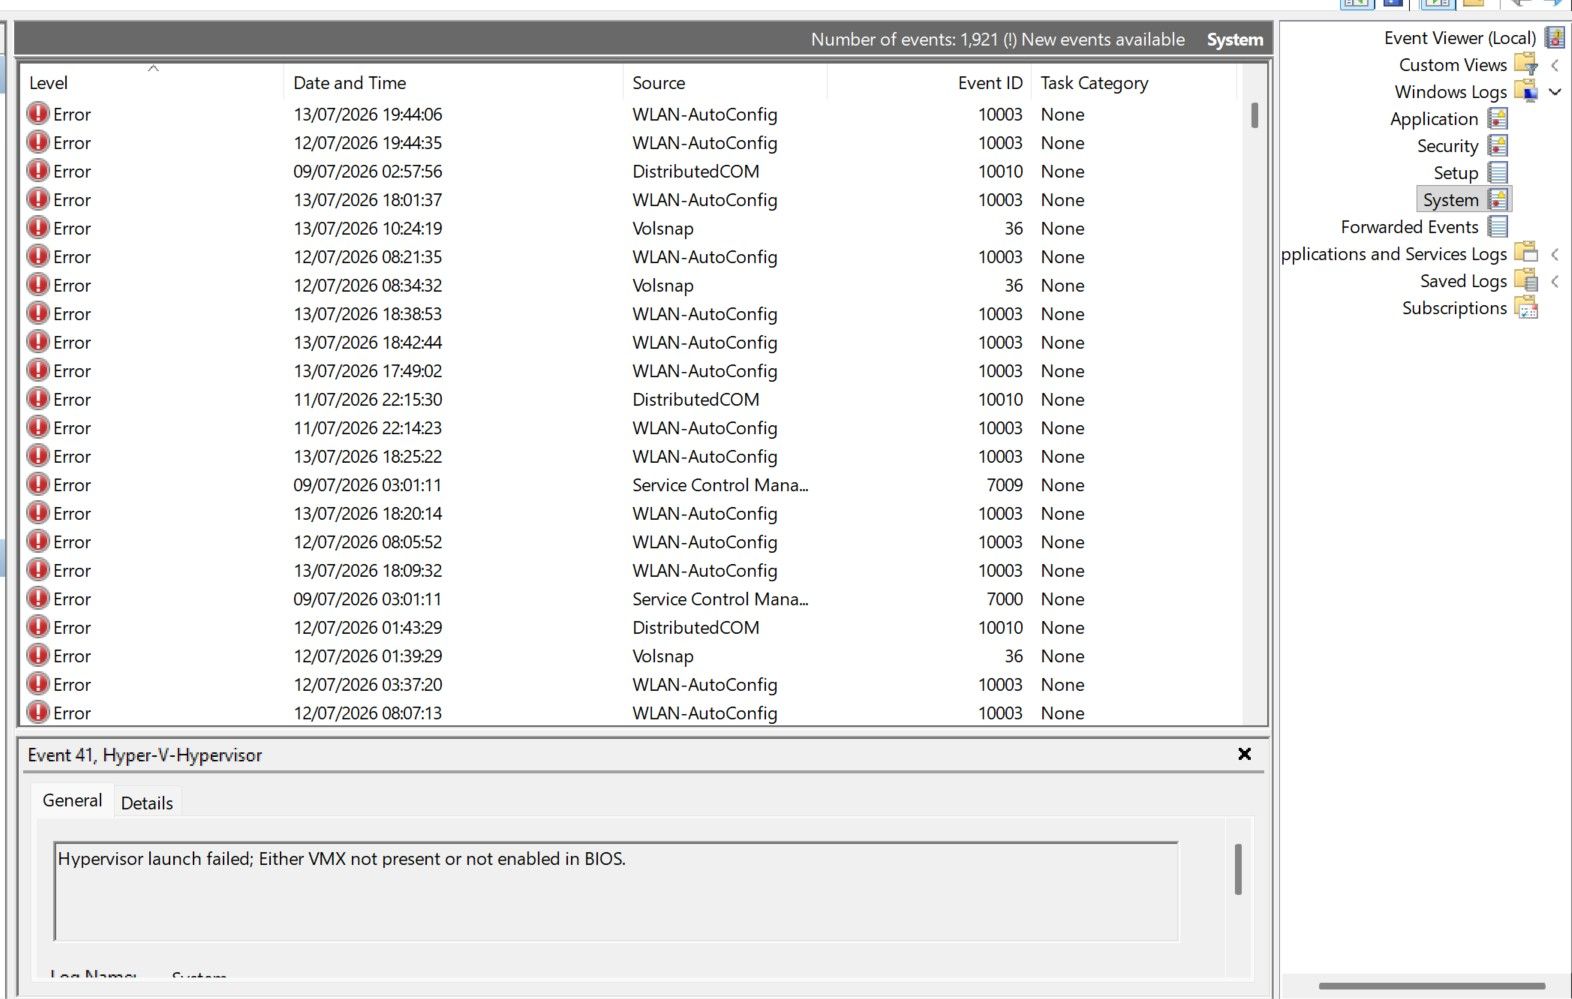Image resolution: width=1572 pixels, height=999 pixels.
Task: Select the Application tree item label
Action: click(x=1434, y=119)
